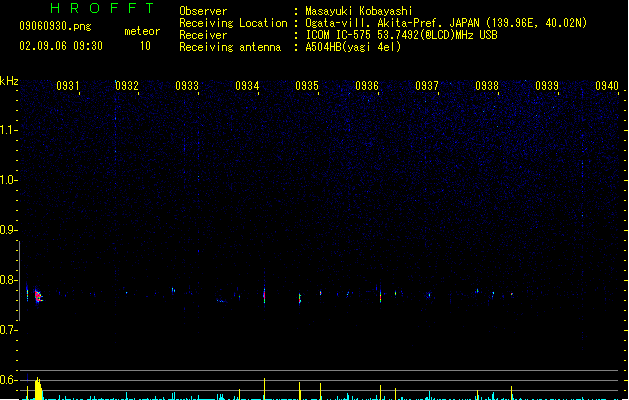
Task: Click the meteor echo just before 0935
Action: (300, 298)
